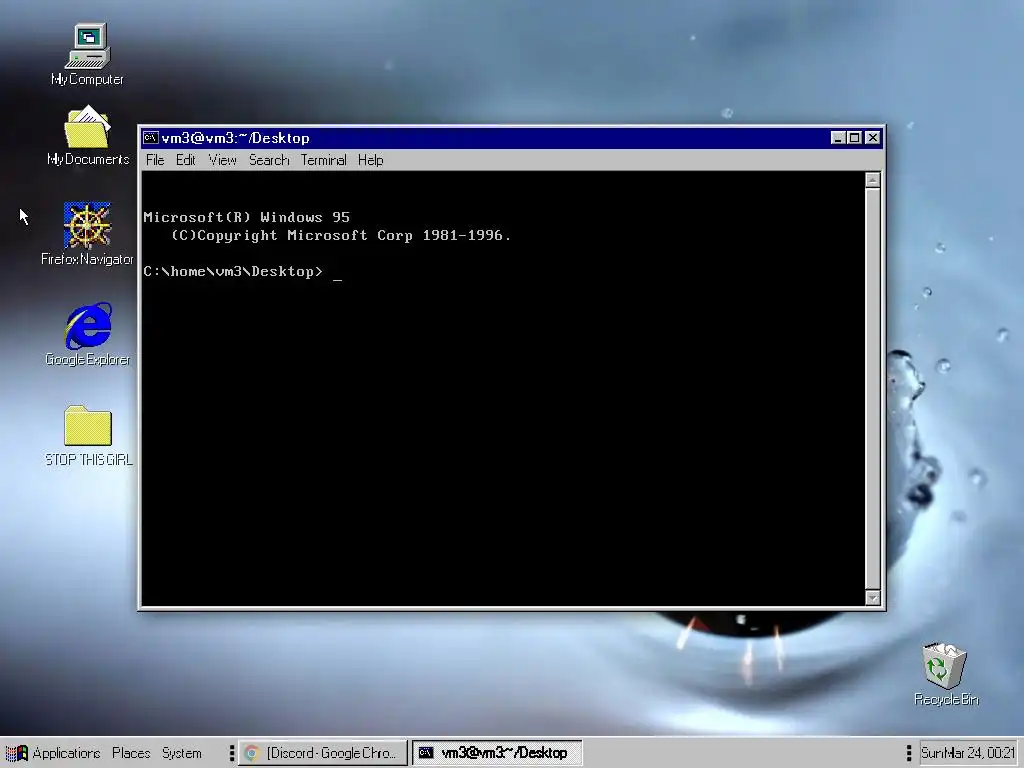Click the Copyright Microsoft Corp 1981-1996 line
Screen dimensions: 1024x768
340,236
